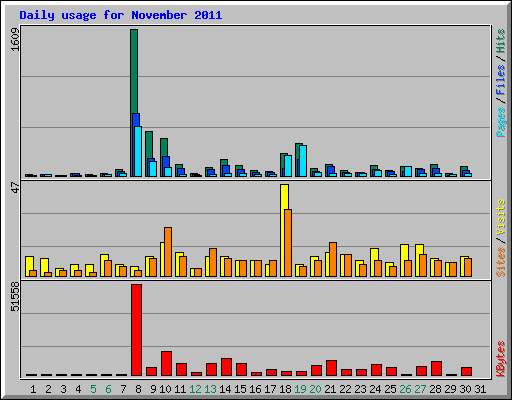Click the green 'Hits' legend label

pos(500,41)
